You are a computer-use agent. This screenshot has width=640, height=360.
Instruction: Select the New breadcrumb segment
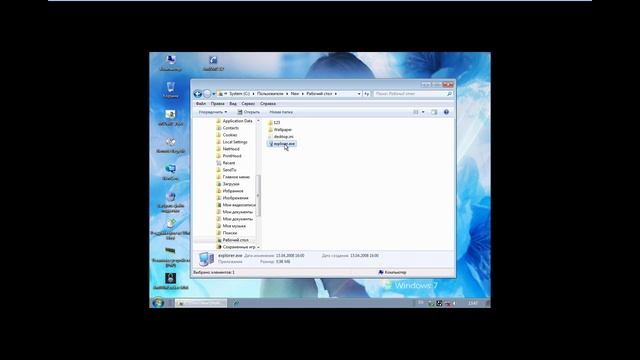295,94
